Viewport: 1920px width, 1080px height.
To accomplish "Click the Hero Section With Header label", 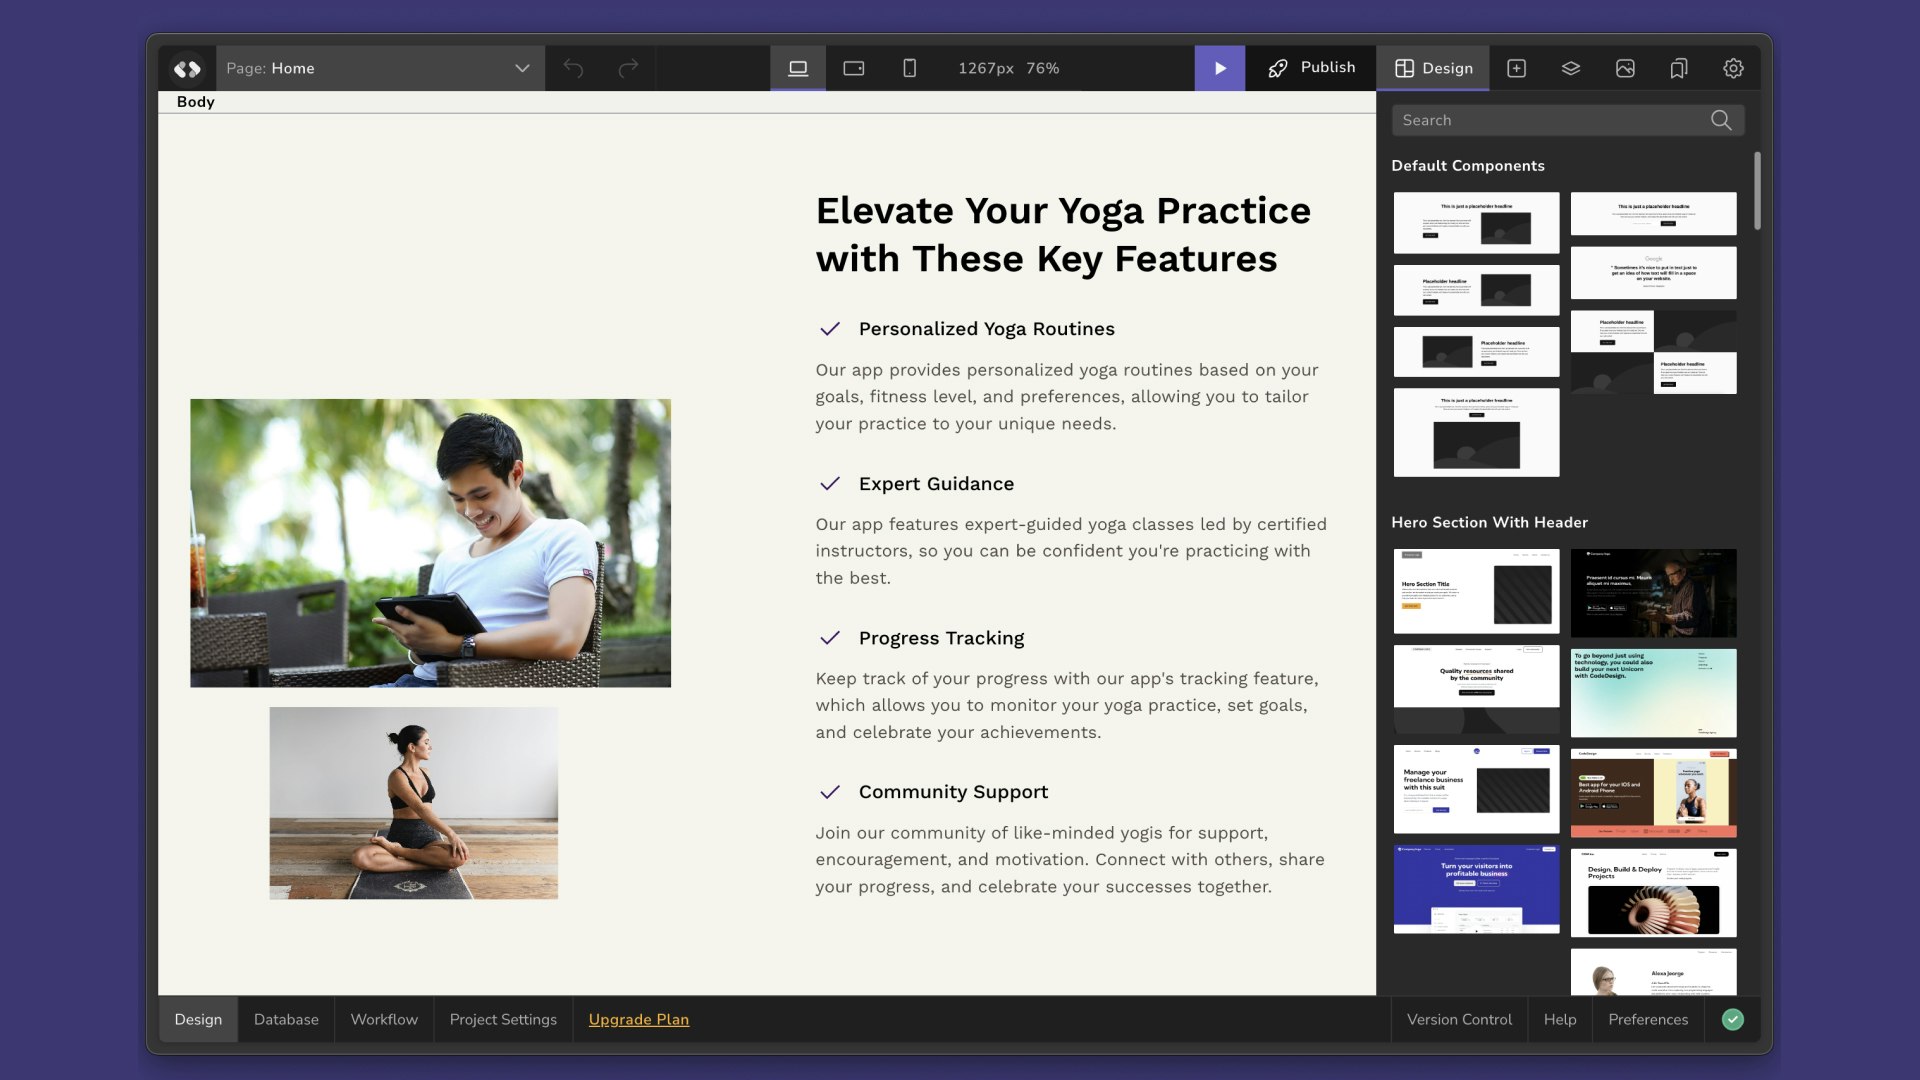I will 1489,522.
